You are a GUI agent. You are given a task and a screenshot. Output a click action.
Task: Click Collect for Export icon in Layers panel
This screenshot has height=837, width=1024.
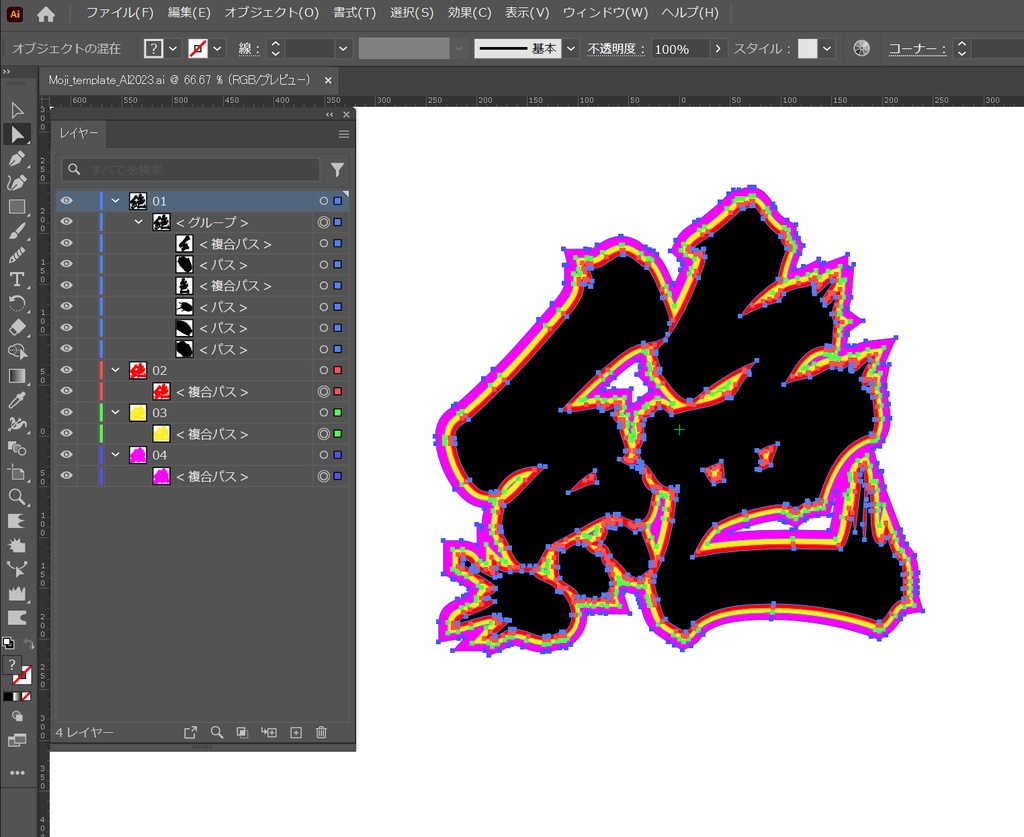tap(190, 733)
